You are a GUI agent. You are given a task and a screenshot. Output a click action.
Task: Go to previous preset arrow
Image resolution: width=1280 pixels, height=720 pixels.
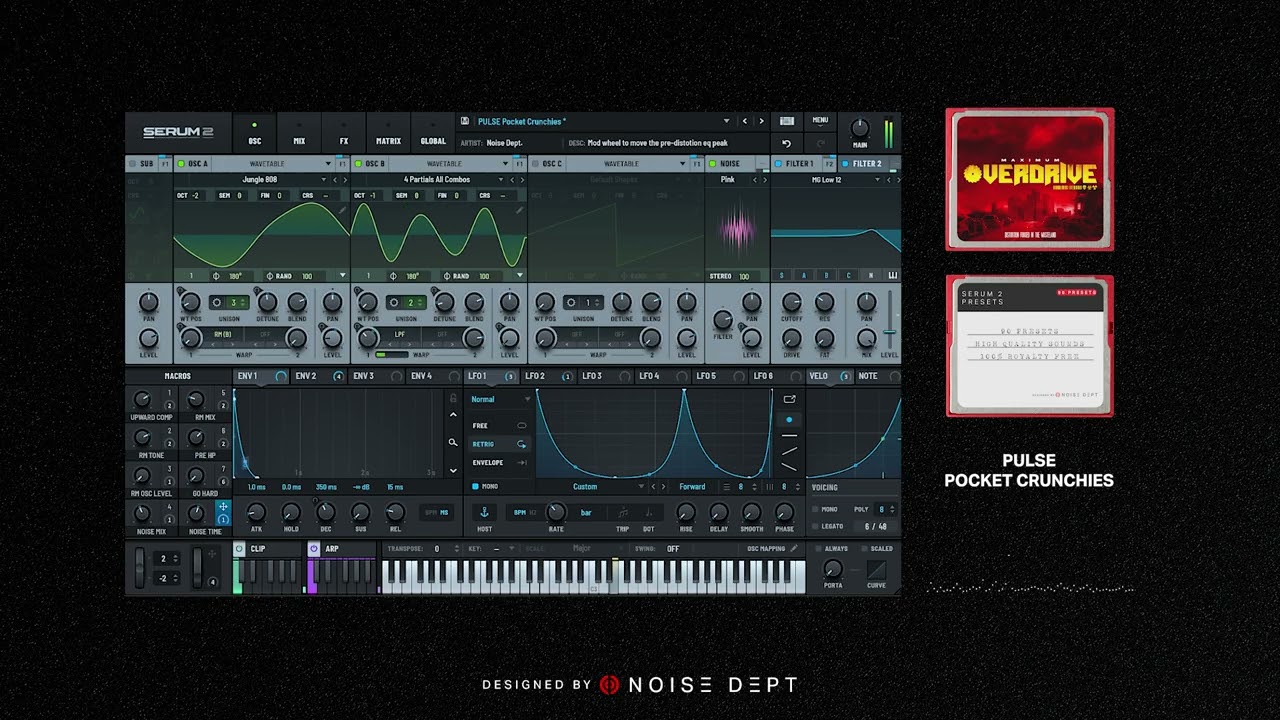tap(744, 121)
